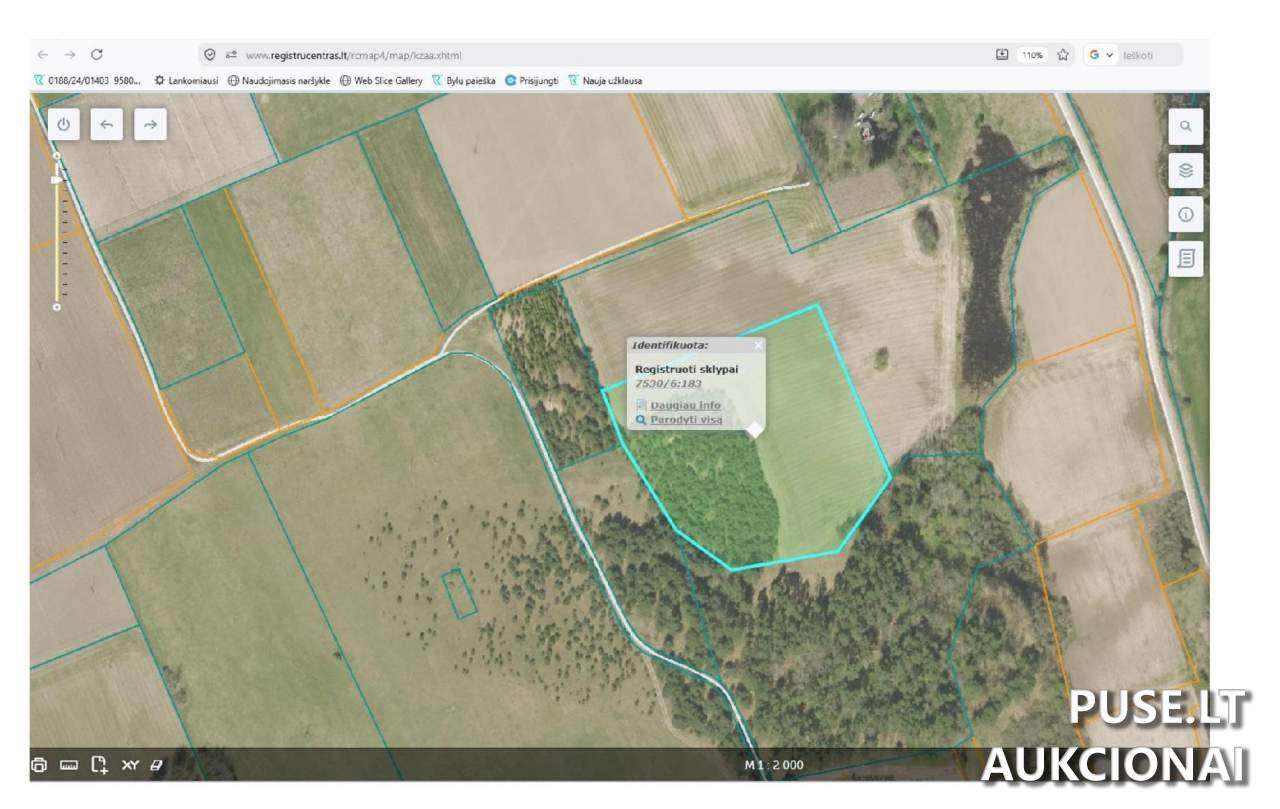Close the Identifikuota popup
The height and width of the screenshot is (809, 1280).
pos(758,345)
